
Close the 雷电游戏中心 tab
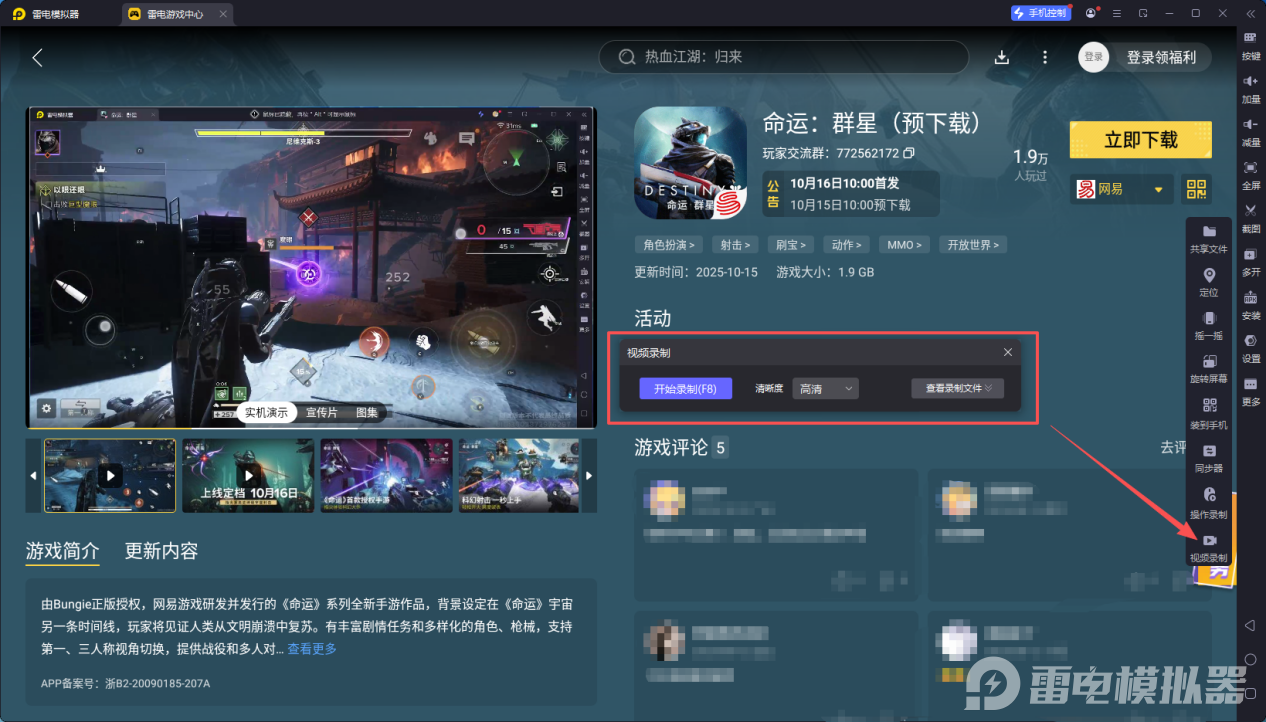pos(223,14)
